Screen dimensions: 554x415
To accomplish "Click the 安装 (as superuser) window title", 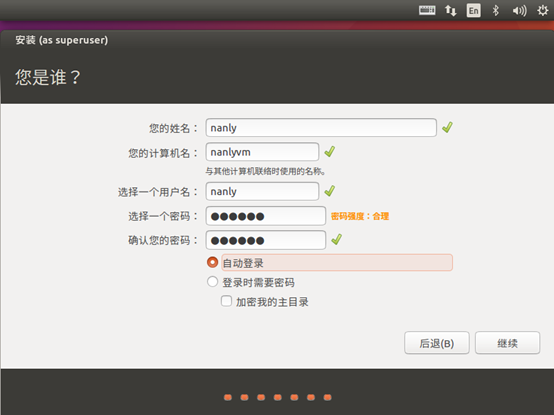I will (x=61, y=40).
